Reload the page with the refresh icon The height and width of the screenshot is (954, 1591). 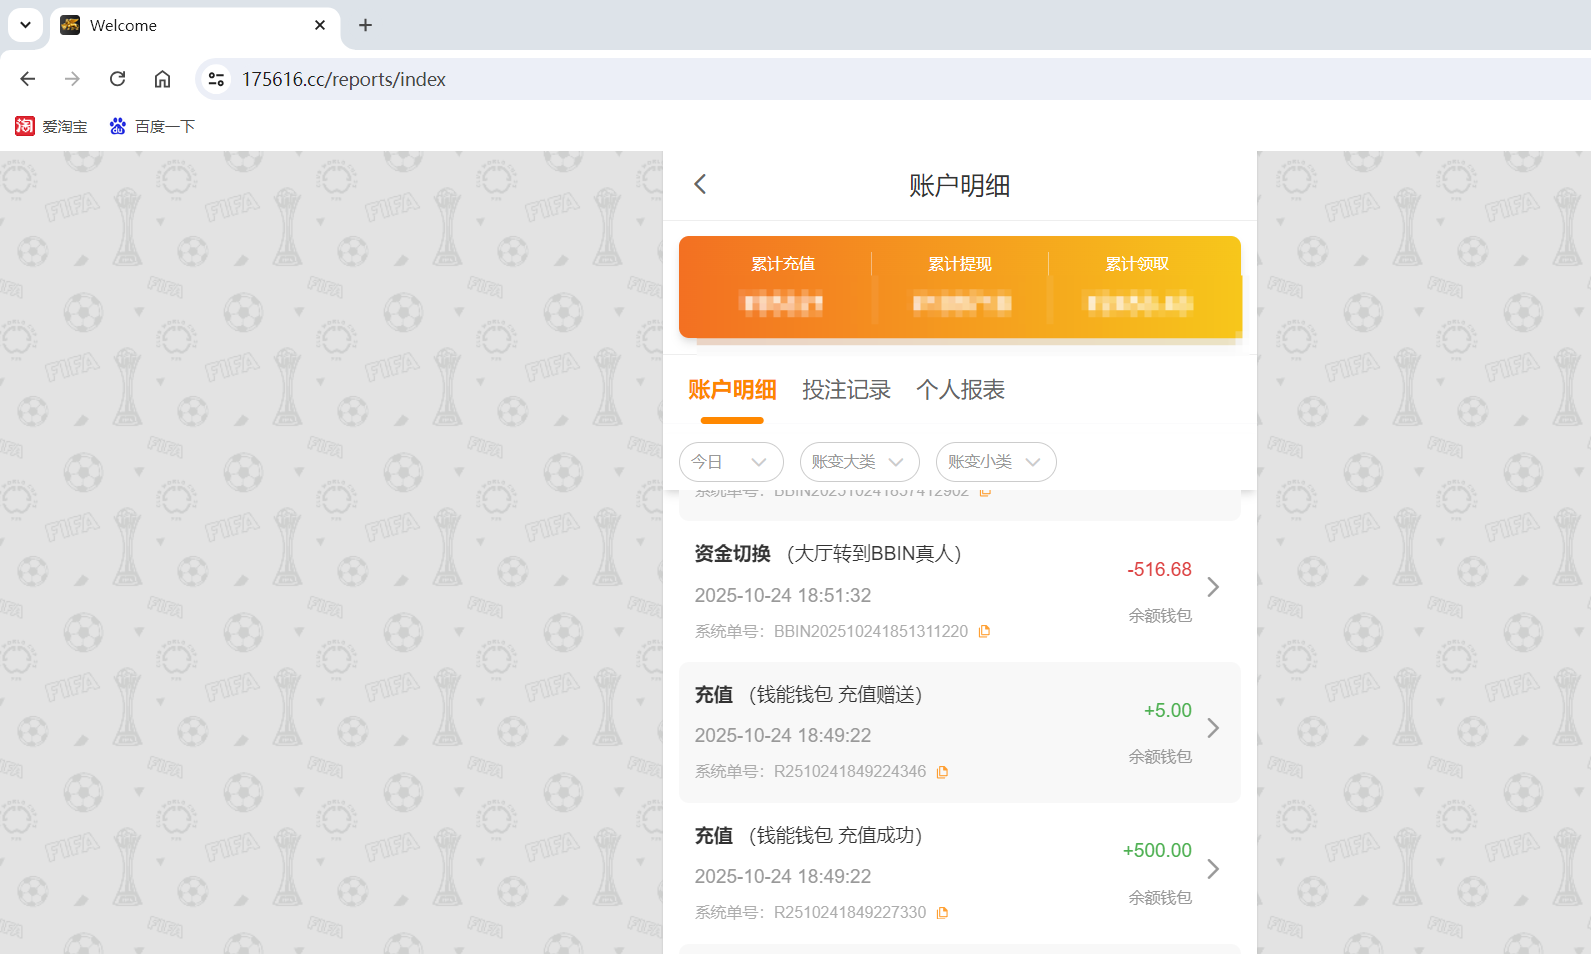[x=117, y=79]
